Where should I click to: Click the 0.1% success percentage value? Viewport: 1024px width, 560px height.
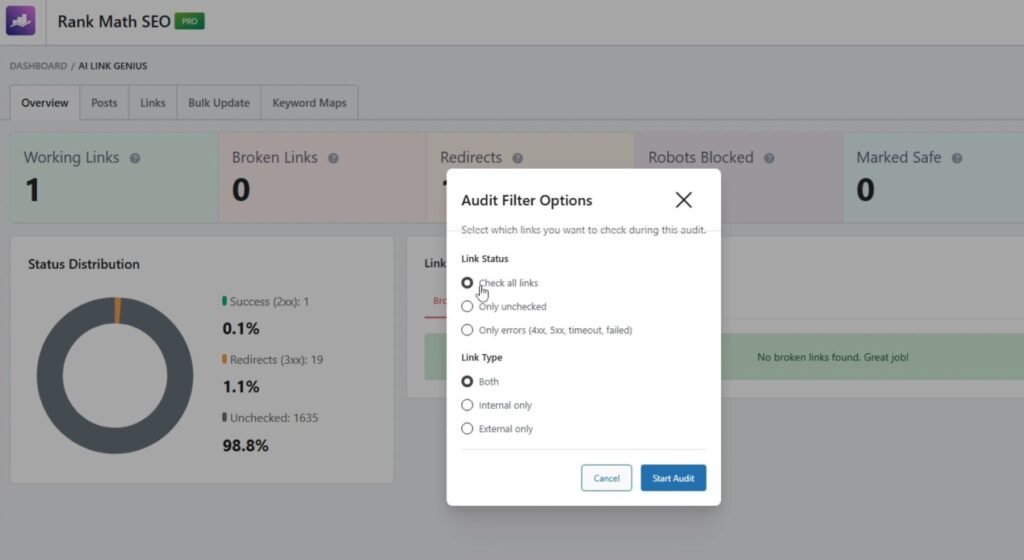pos(241,328)
